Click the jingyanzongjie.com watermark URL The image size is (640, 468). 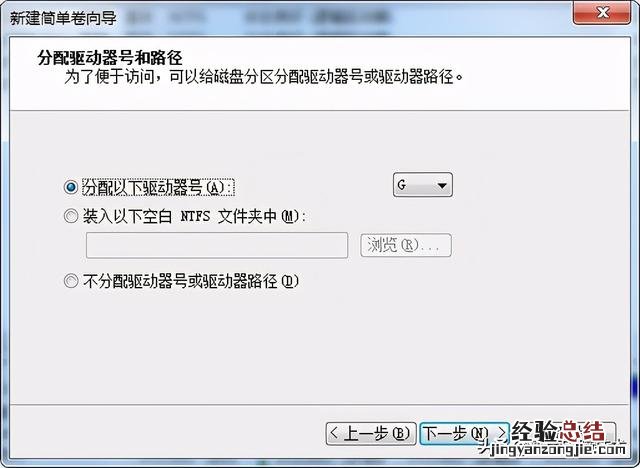pos(552,450)
